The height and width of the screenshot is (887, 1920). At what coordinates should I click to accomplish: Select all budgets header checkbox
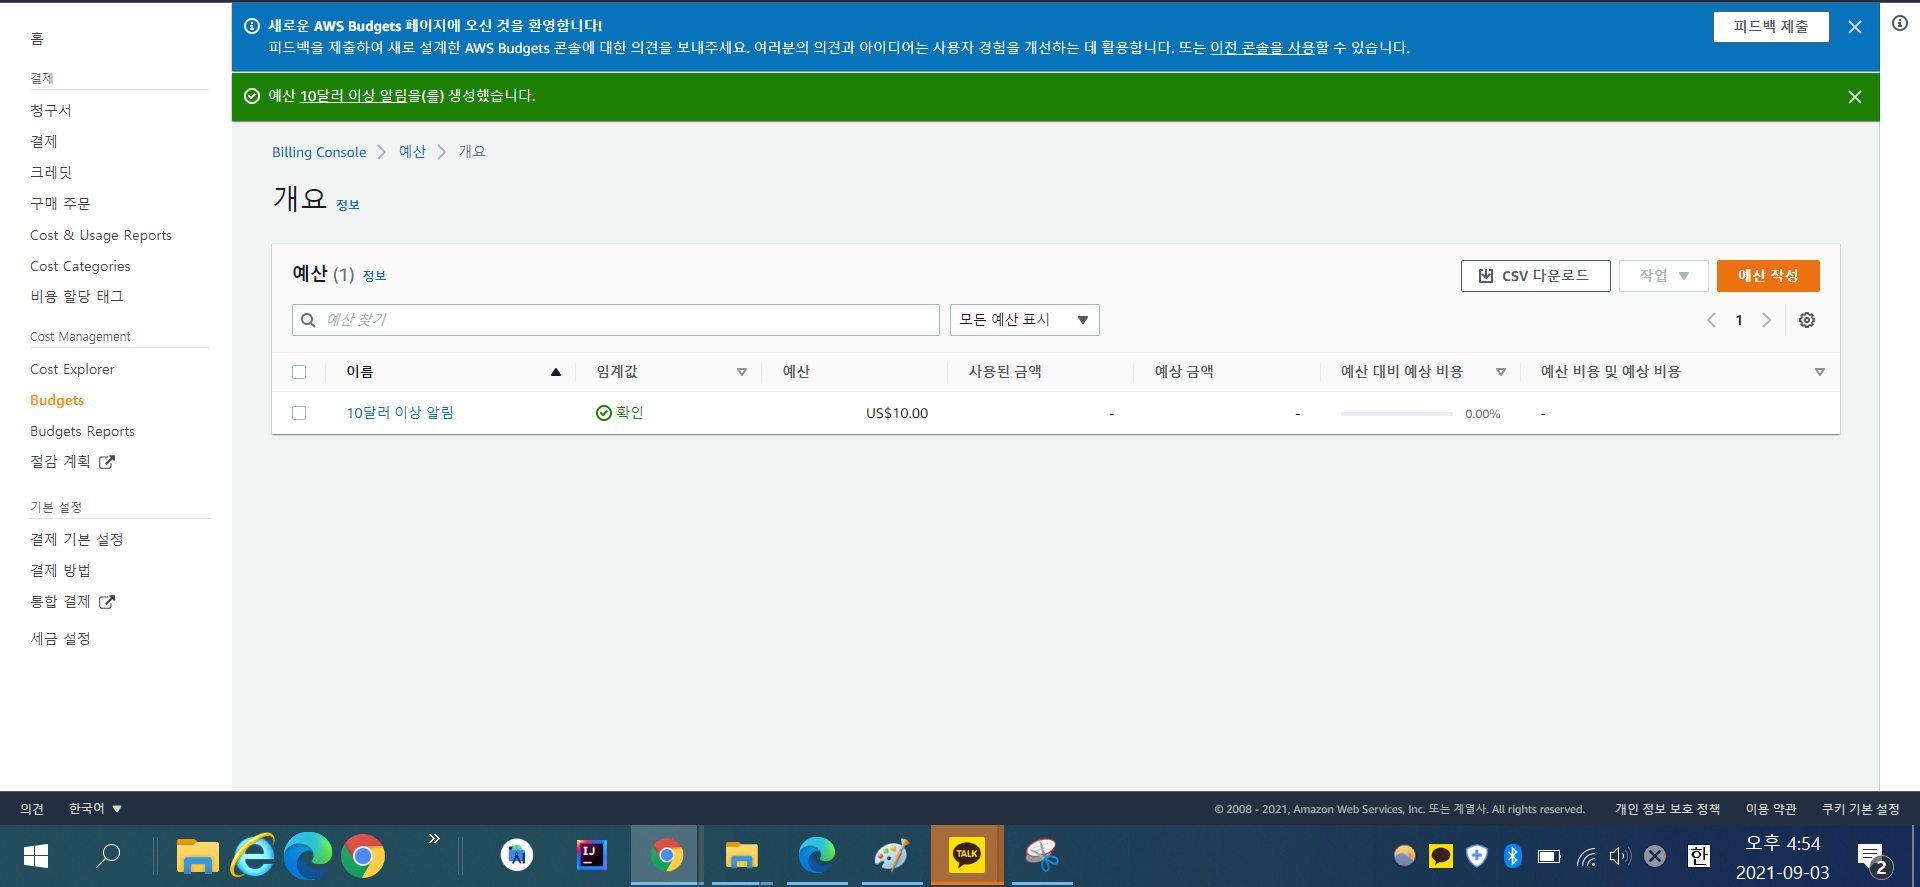click(299, 372)
